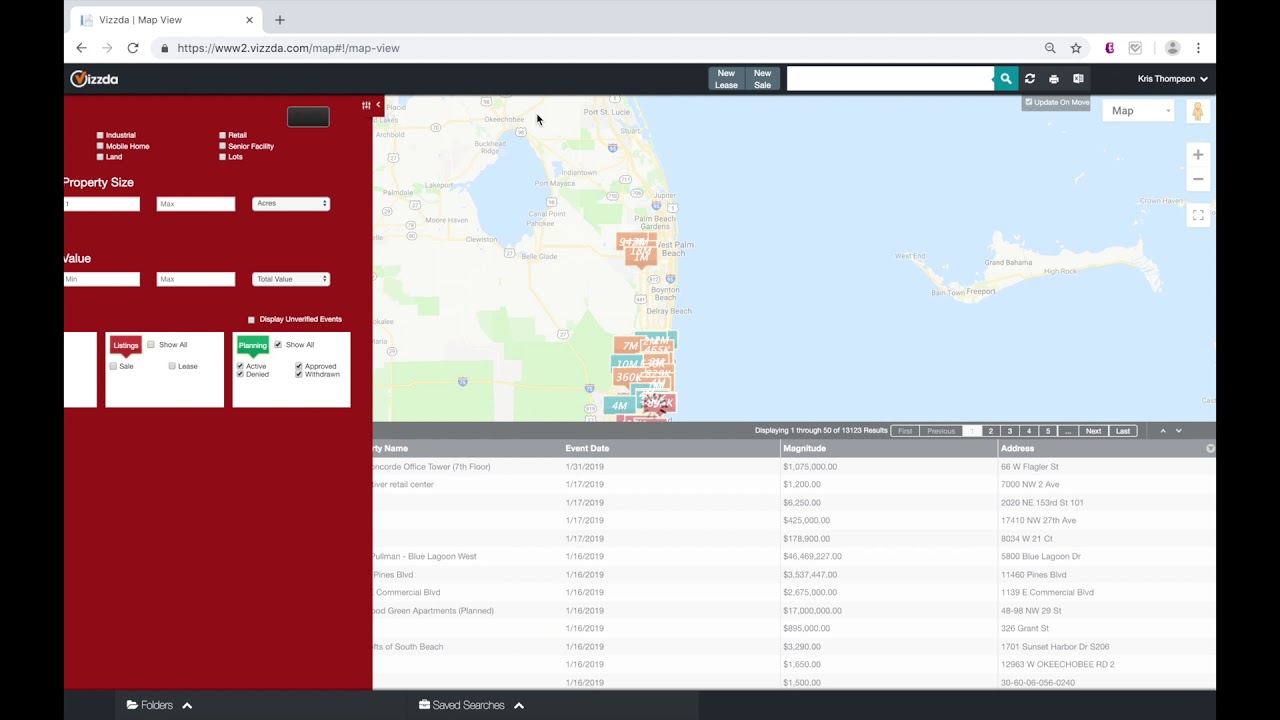Click Property Size Max input field

click(x=196, y=204)
